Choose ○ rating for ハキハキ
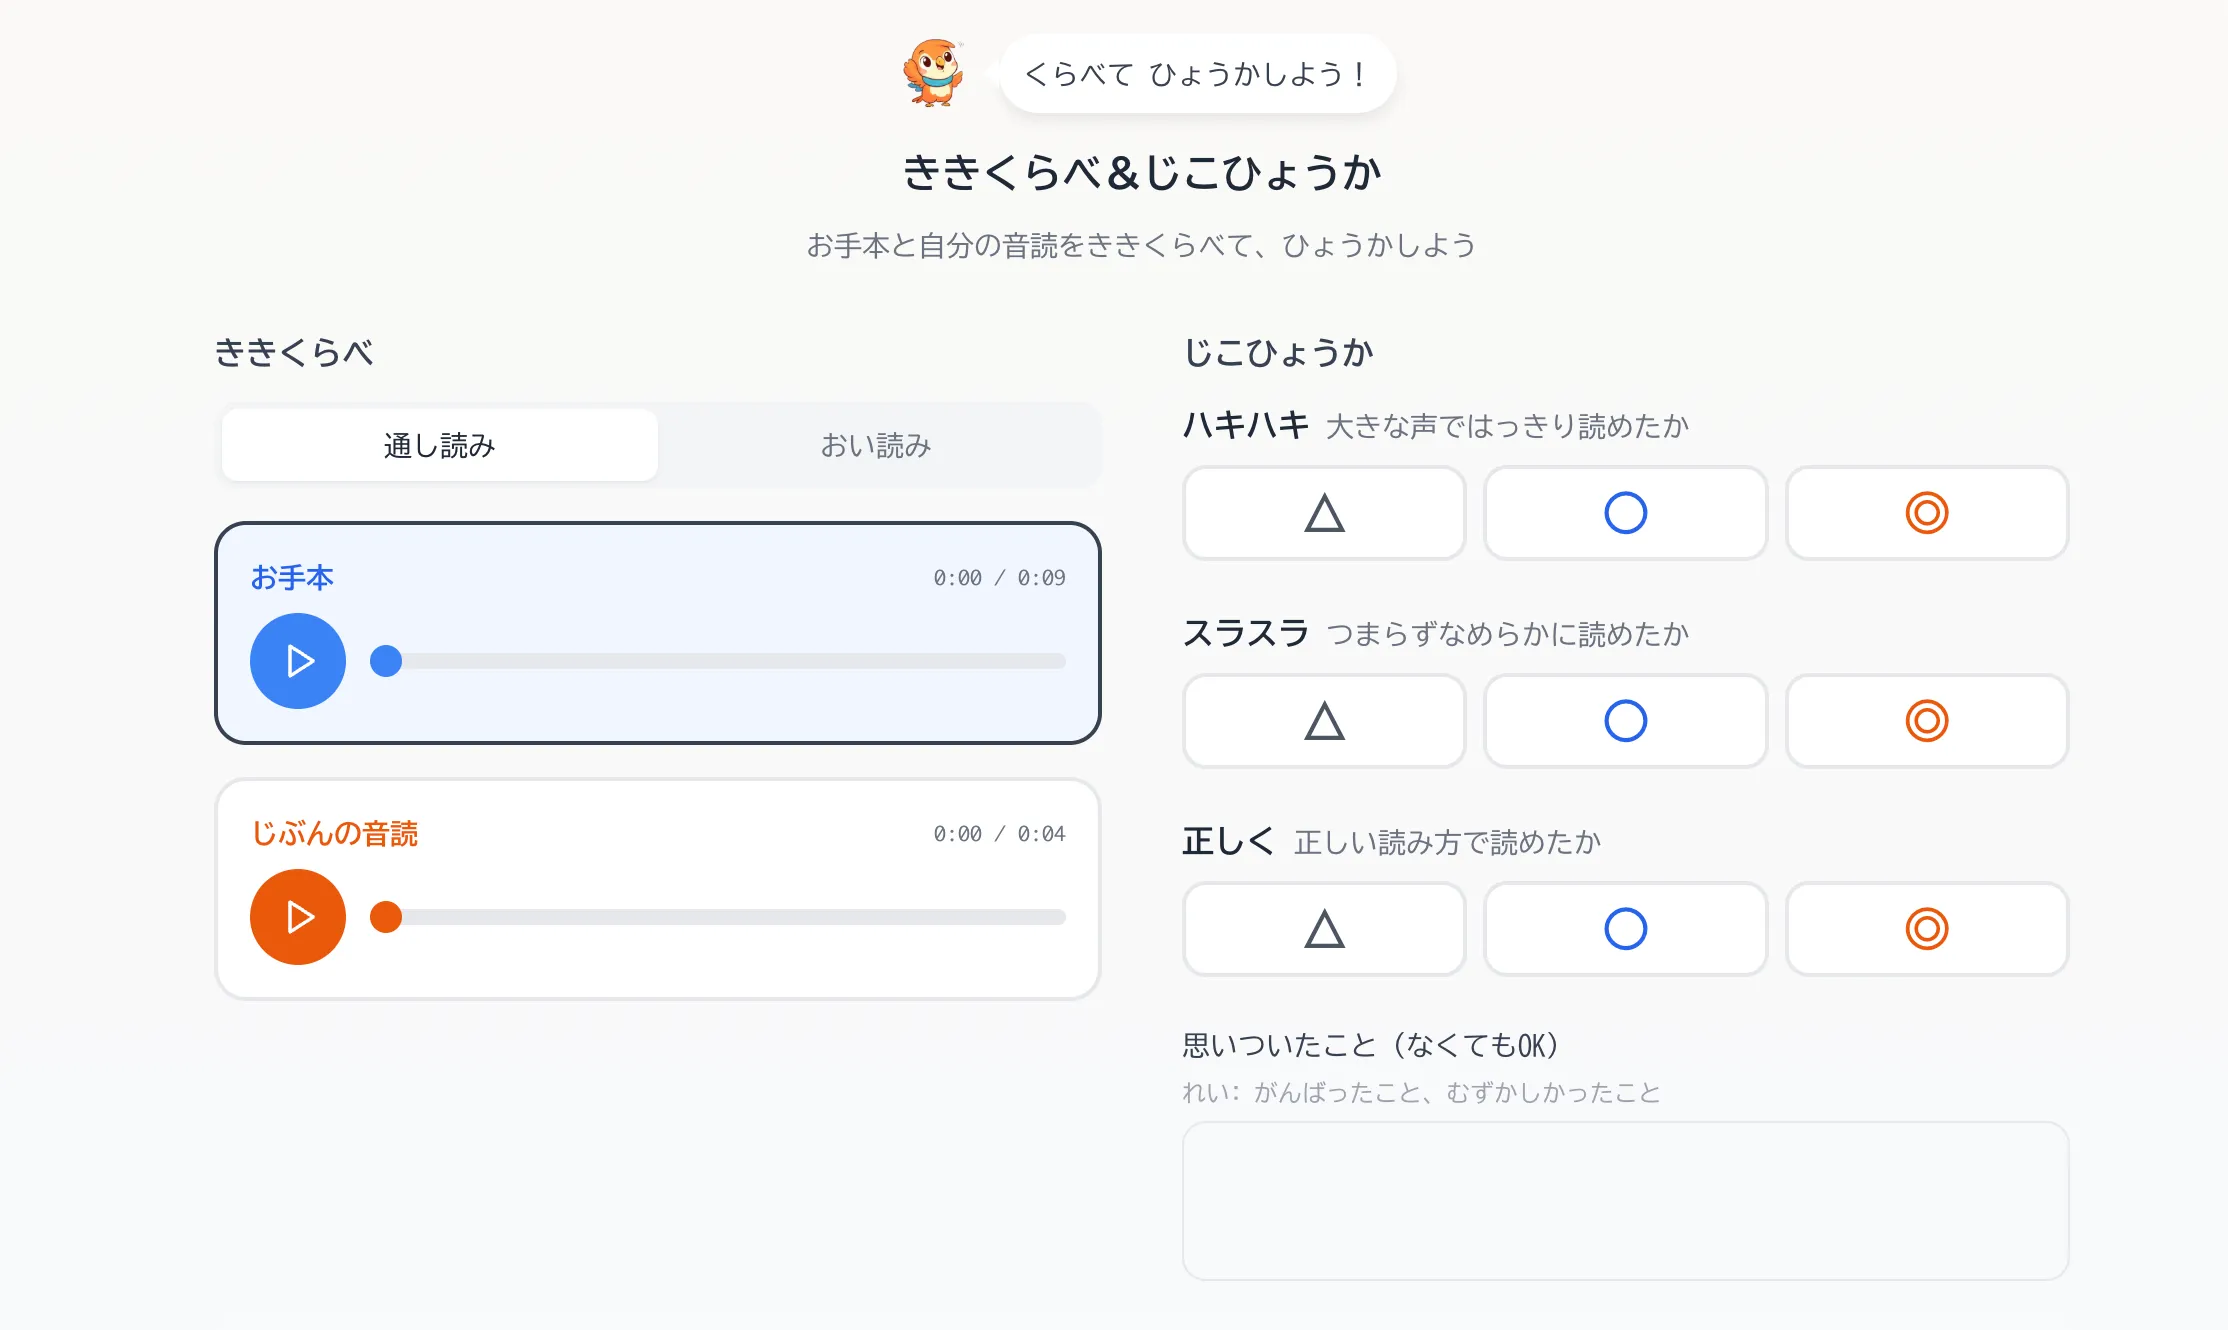This screenshot has height=1330, width=2228. (1625, 513)
